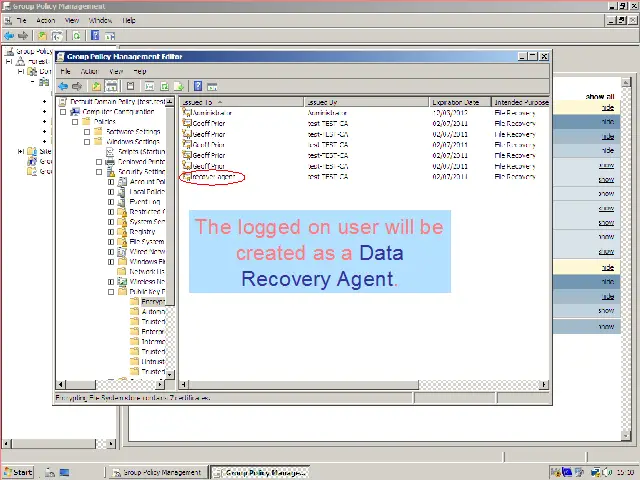
Task: Click Back arrow in Editor toolbar
Action: click(x=63, y=86)
